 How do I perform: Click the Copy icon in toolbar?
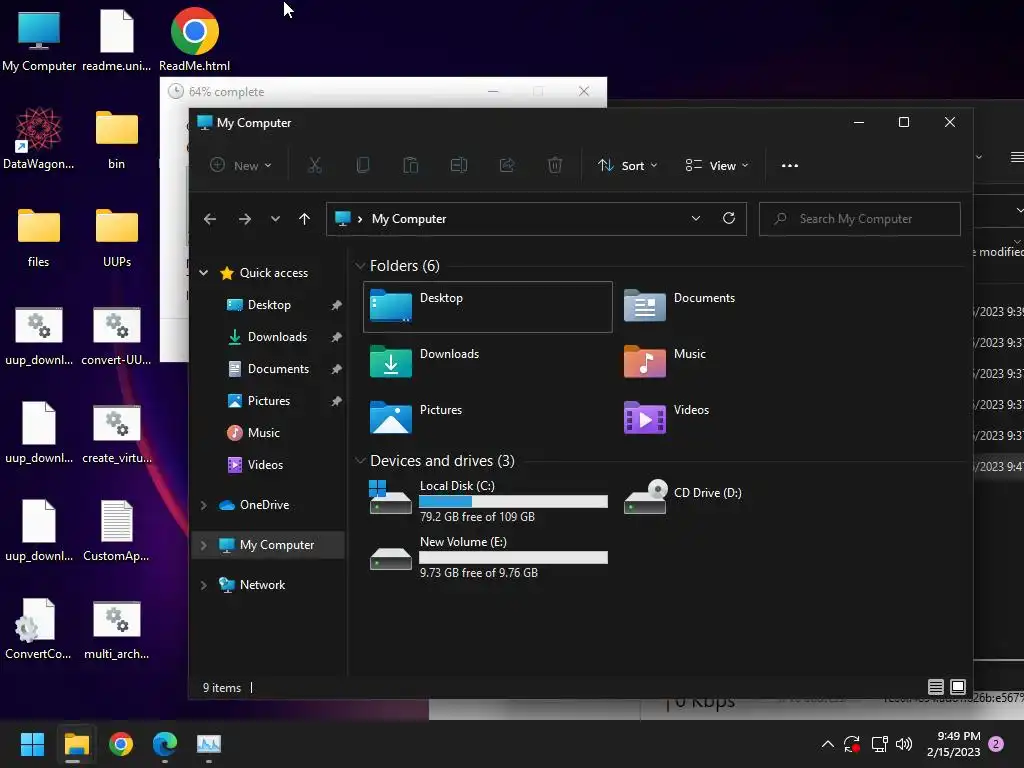[x=362, y=165]
